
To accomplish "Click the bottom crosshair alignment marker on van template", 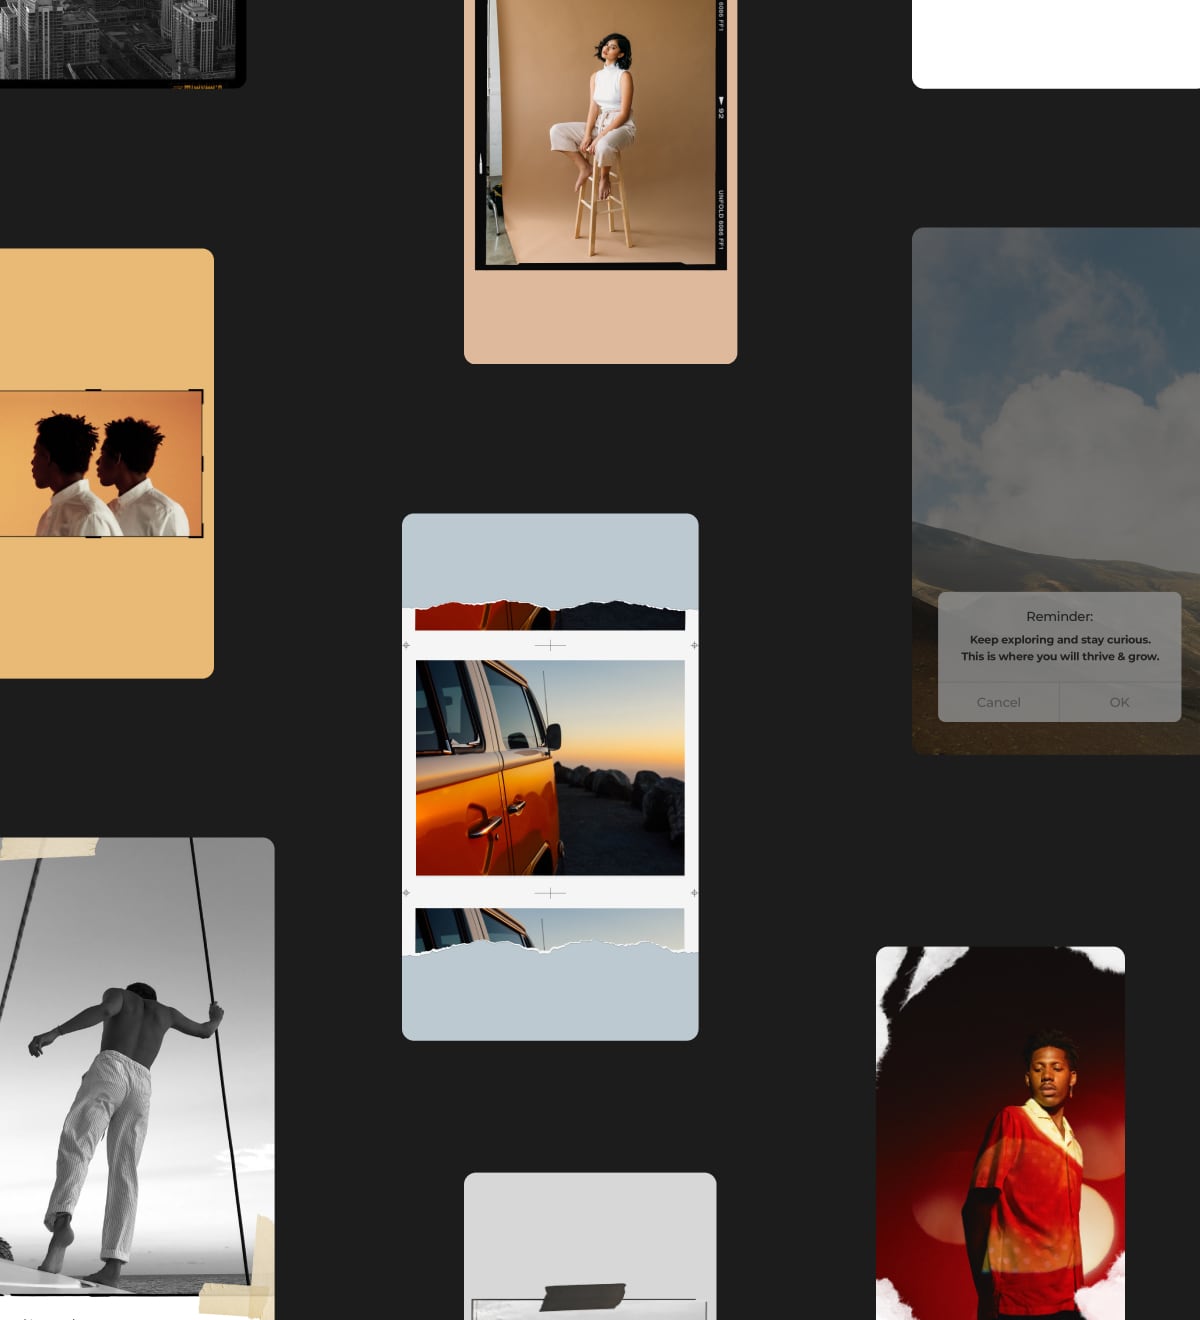I will (x=550, y=893).
